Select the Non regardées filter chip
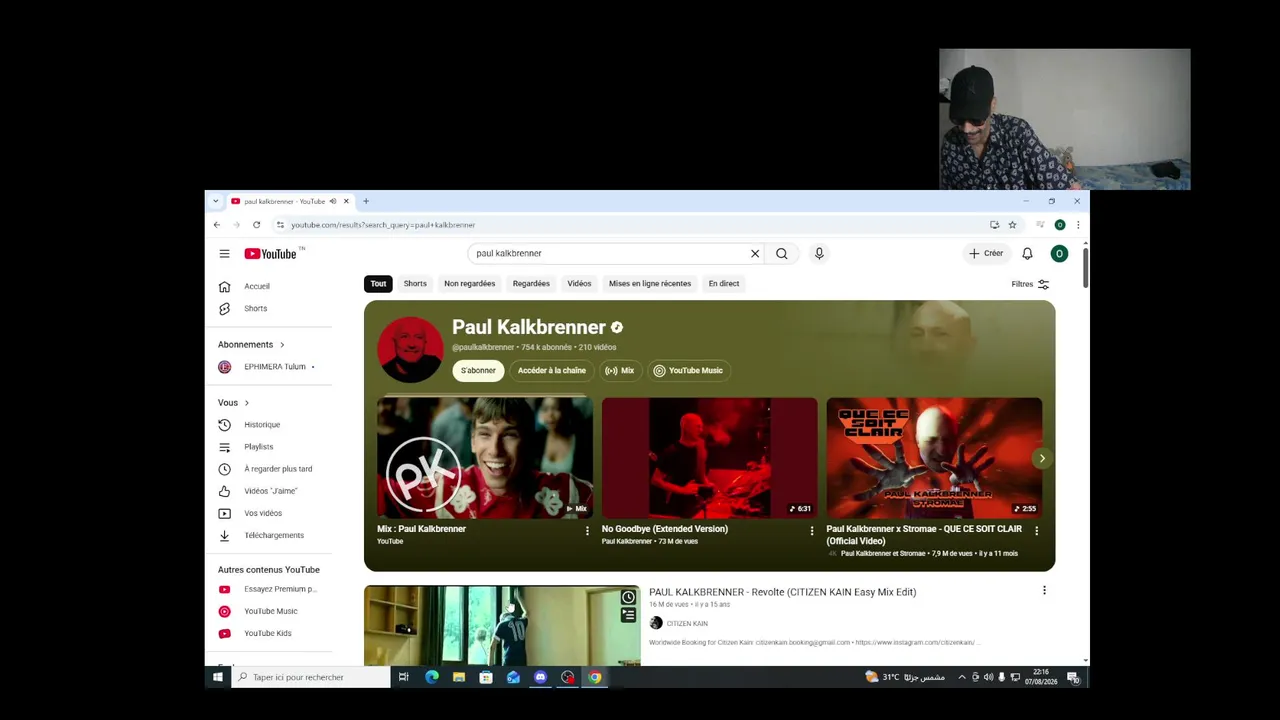This screenshot has height=720, width=1280. coord(470,284)
